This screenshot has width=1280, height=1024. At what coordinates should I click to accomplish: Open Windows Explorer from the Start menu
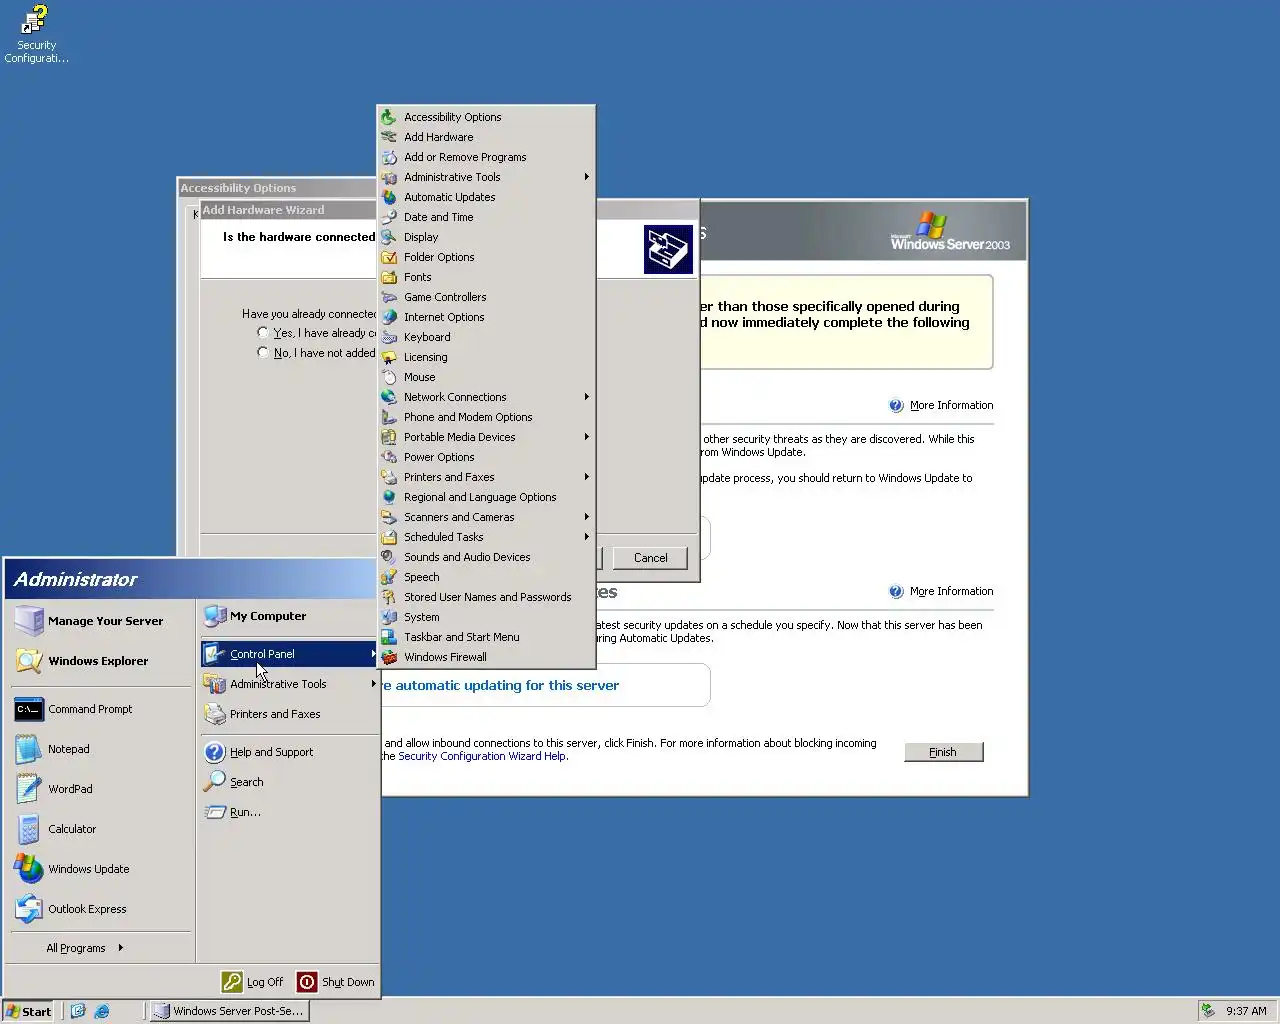[101, 661]
